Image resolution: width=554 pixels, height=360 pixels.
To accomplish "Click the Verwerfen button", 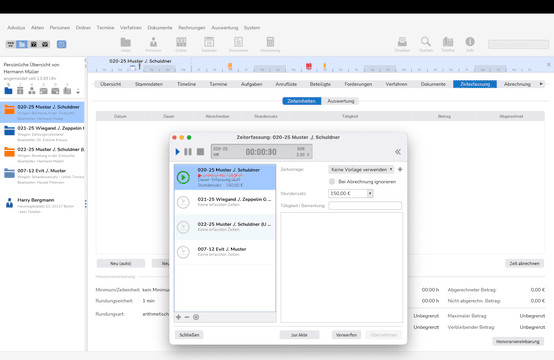I will click(x=346, y=335).
